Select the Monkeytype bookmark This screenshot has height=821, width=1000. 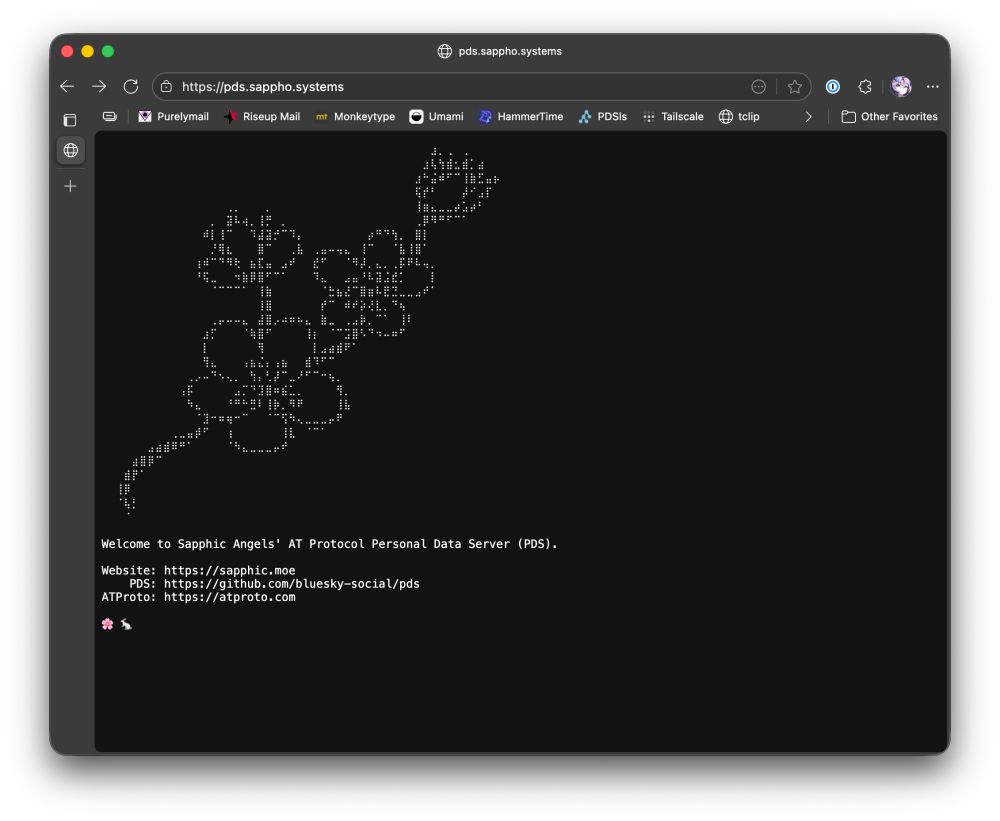tap(355, 116)
